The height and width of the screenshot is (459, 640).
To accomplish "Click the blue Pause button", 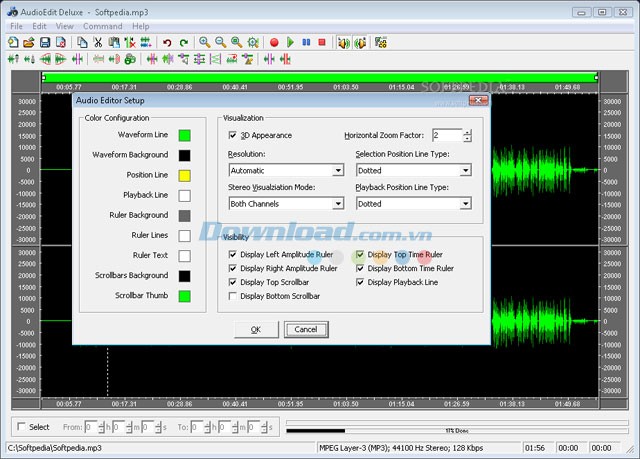I will click(x=306, y=43).
